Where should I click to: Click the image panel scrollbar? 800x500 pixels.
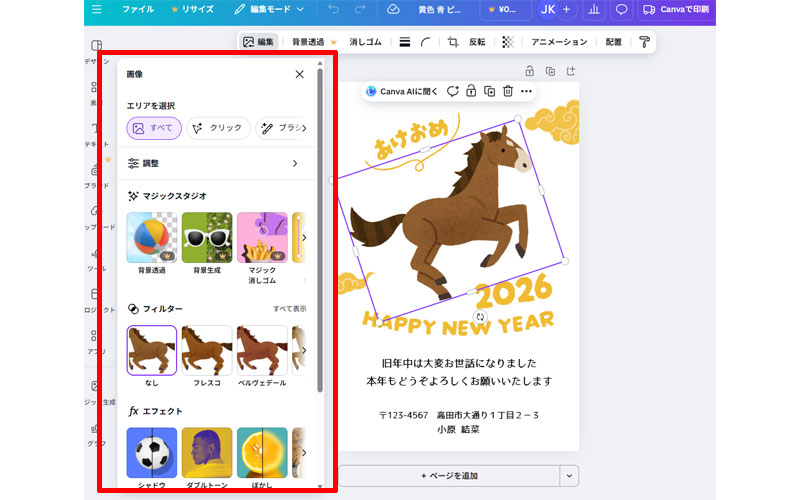pyautogui.click(x=320, y=230)
